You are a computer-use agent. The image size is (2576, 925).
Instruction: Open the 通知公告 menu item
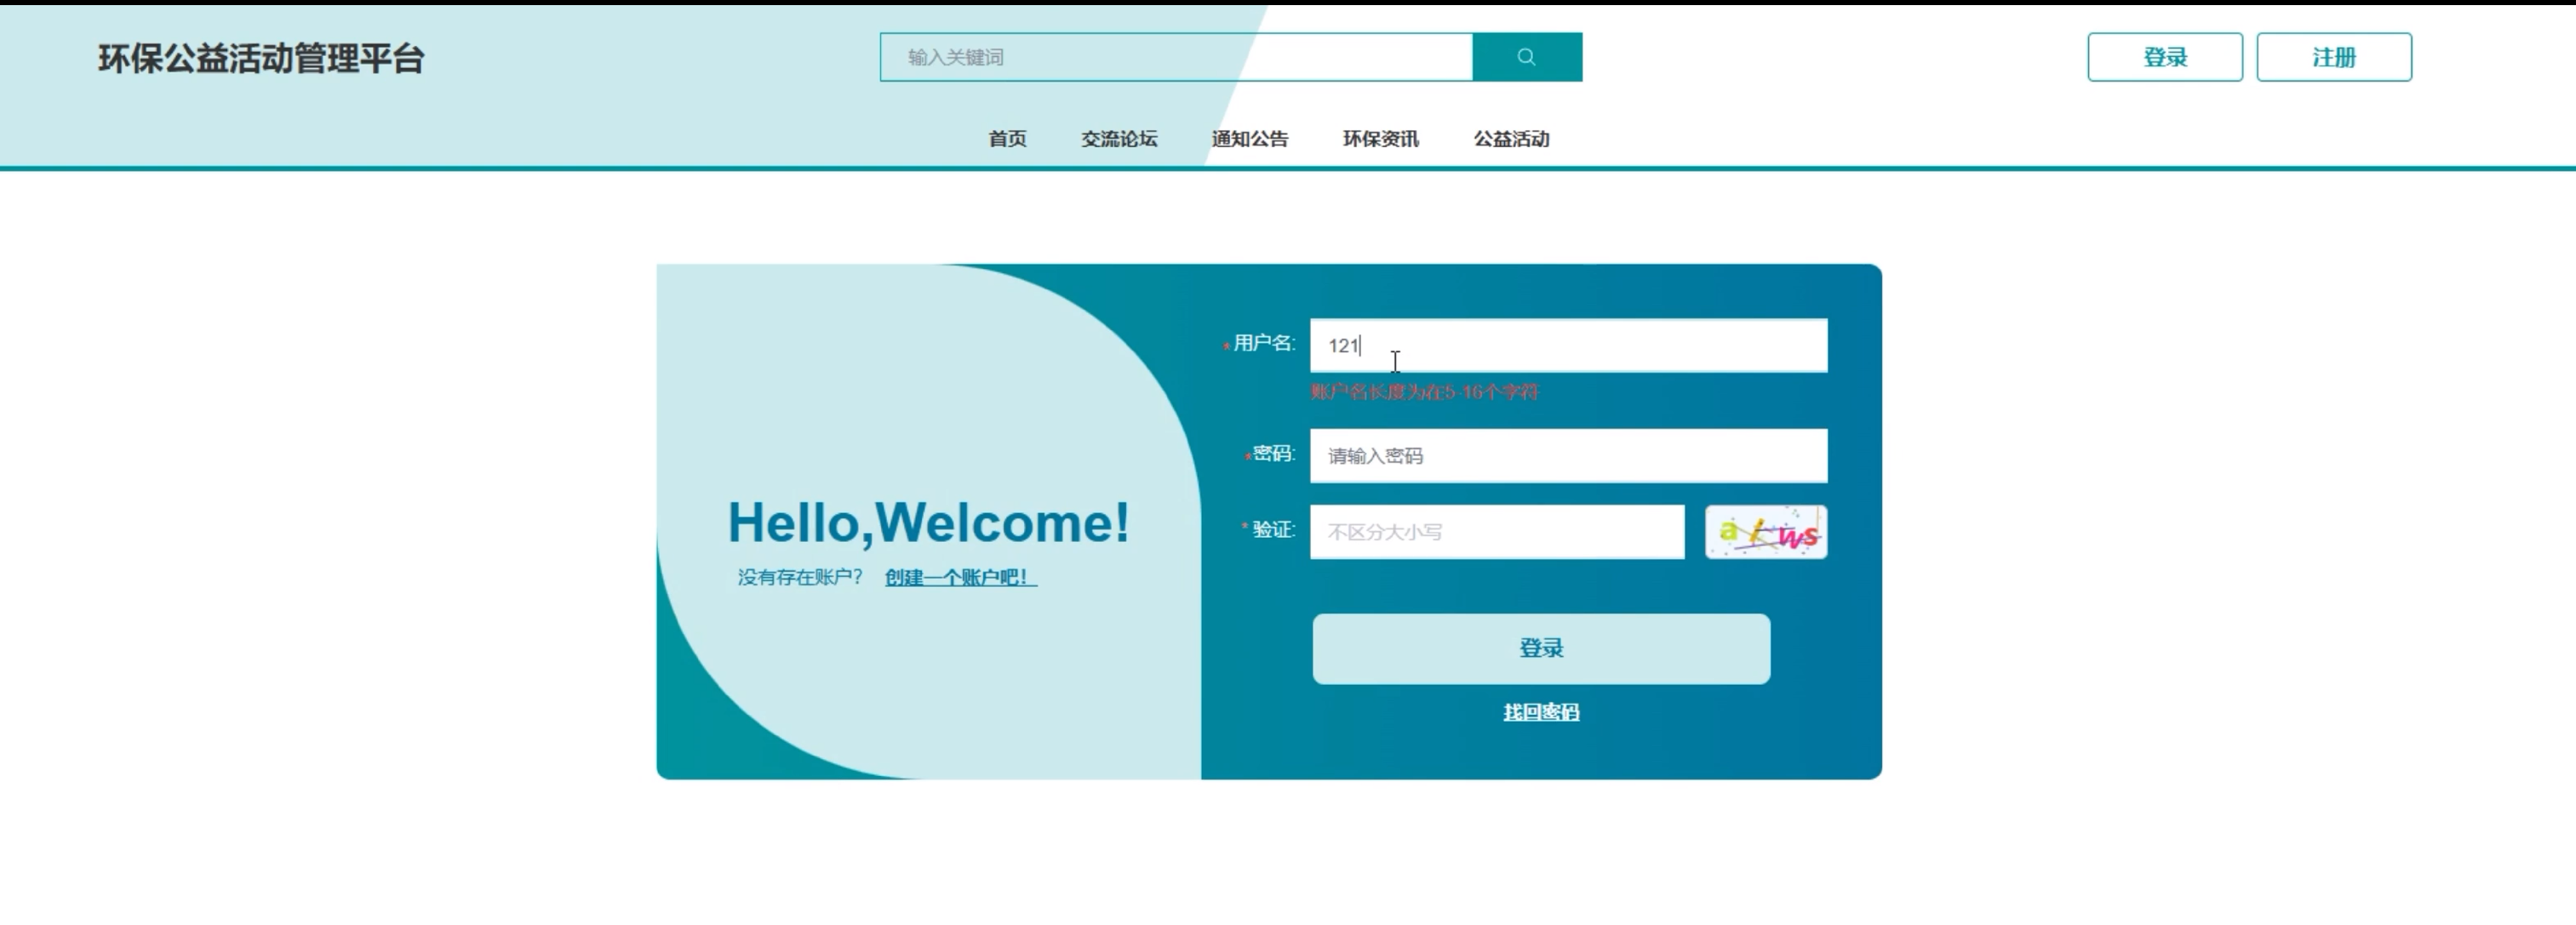pos(1249,139)
